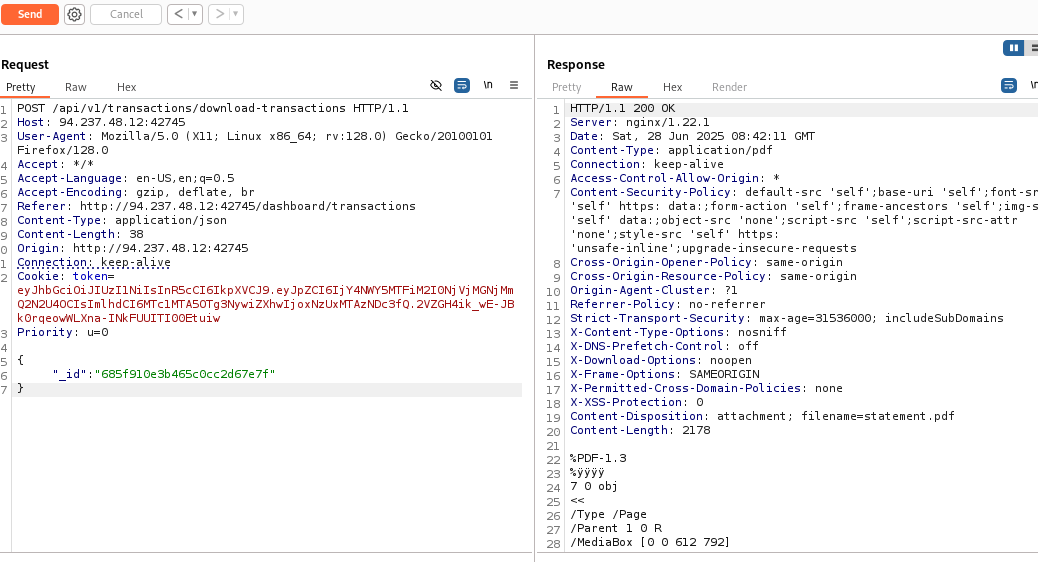Viewport: 1038px width, 562px height.
Task: Toggle word wrap in Request panel
Action: pyautogui.click(x=462, y=86)
